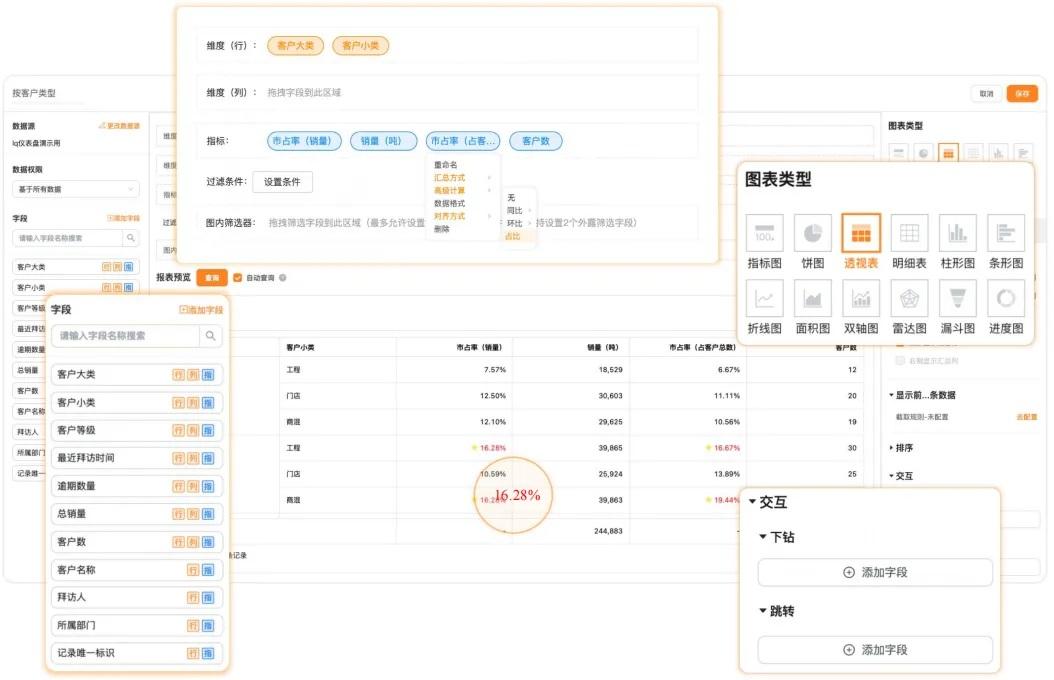Choose the 指标图 chart type icon
This screenshot has width=1054, height=680.
click(x=764, y=233)
